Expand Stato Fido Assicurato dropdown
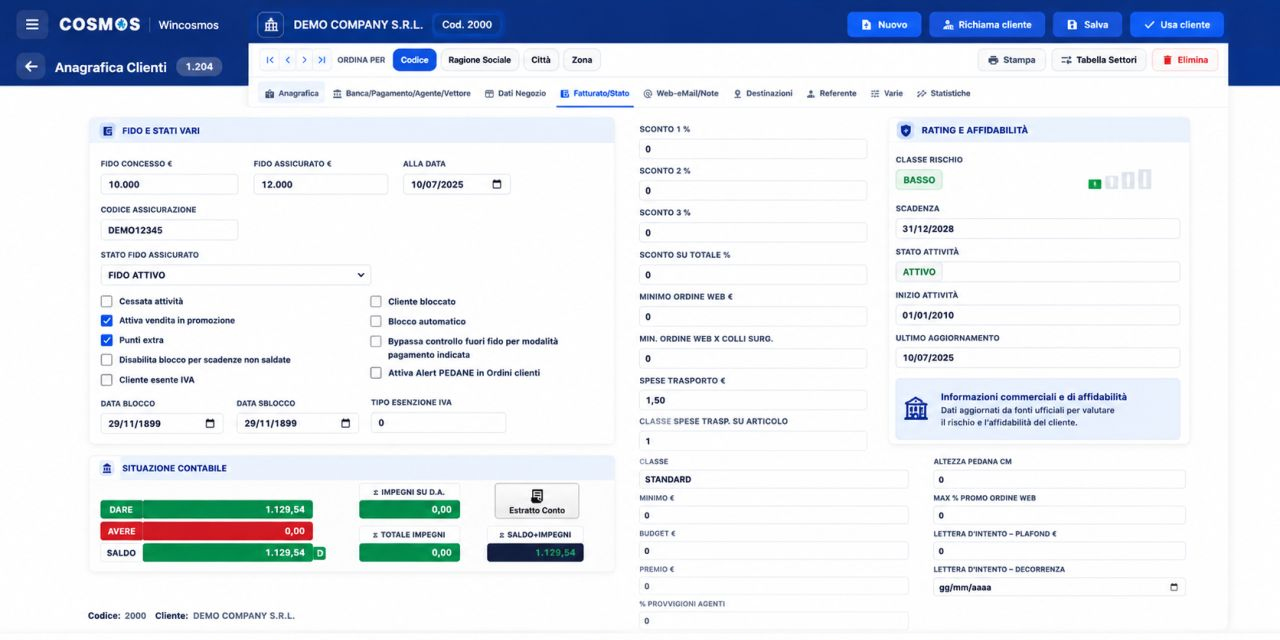The width and height of the screenshot is (1280, 640). click(236, 275)
